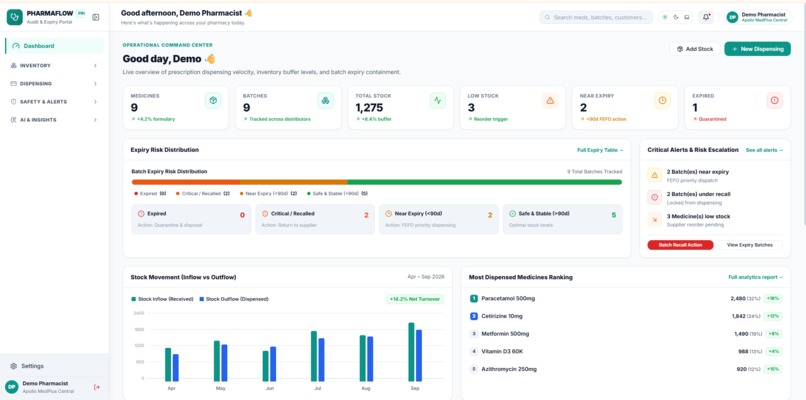Click the red logout icon
Viewport: 806px width, 400px height.
pyautogui.click(x=97, y=387)
